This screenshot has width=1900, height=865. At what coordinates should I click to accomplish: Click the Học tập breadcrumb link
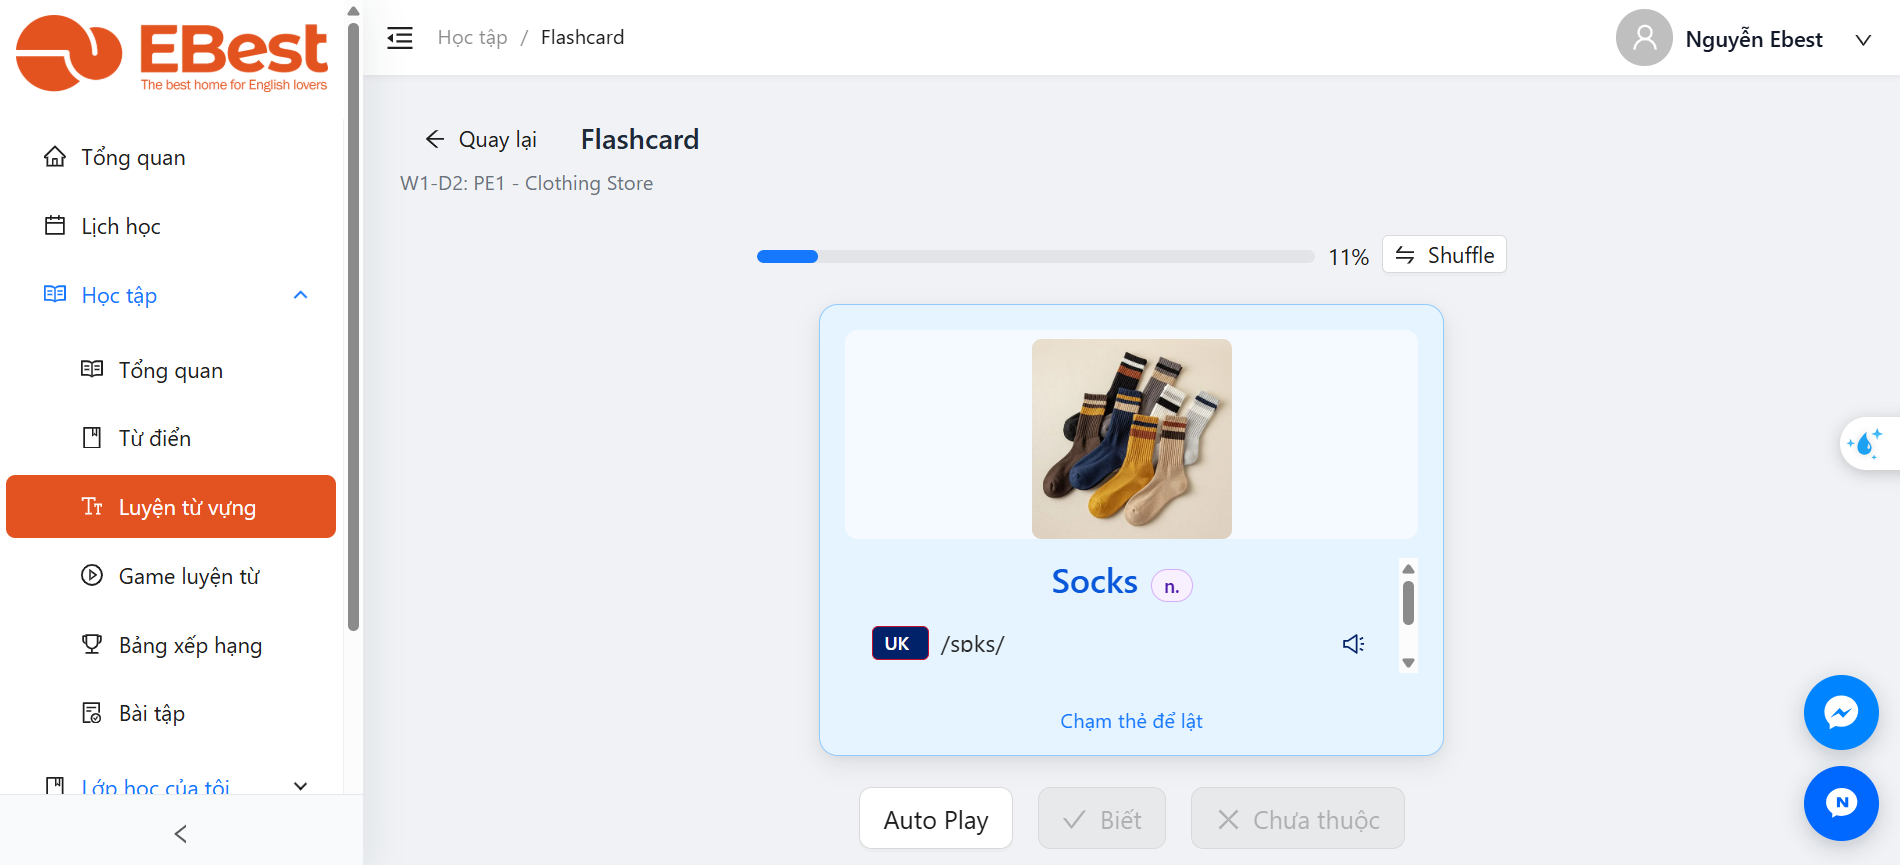click(472, 38)
